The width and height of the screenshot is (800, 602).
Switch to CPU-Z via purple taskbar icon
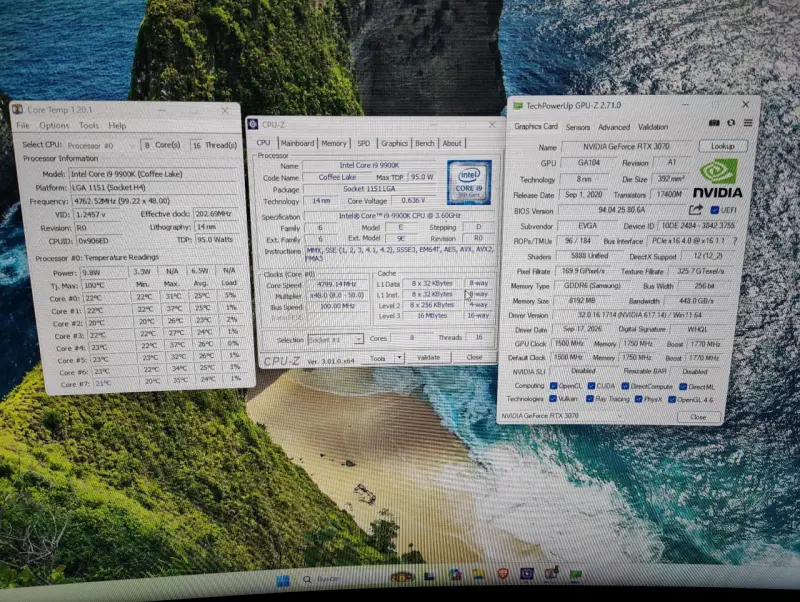[527, 573]
